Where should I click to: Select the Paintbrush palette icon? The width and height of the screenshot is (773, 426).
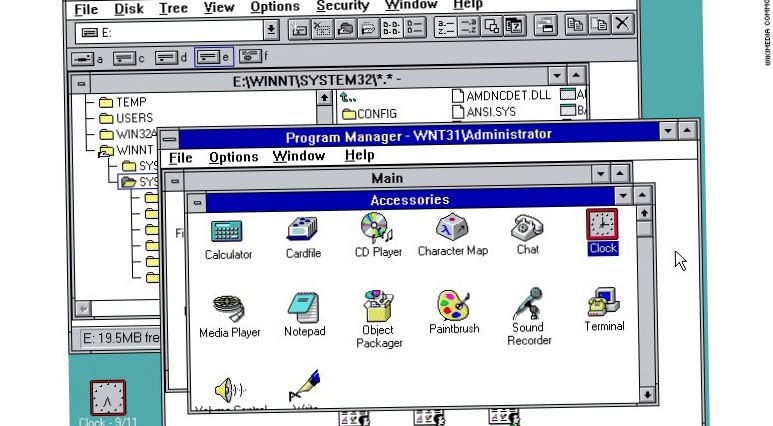click(x=454, y=305)
